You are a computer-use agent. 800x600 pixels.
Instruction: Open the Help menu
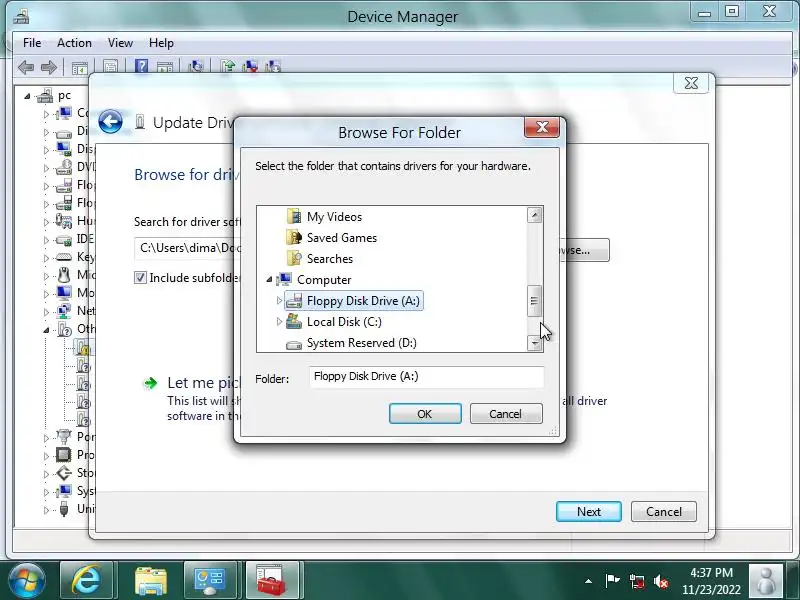[x=161, y=43]
